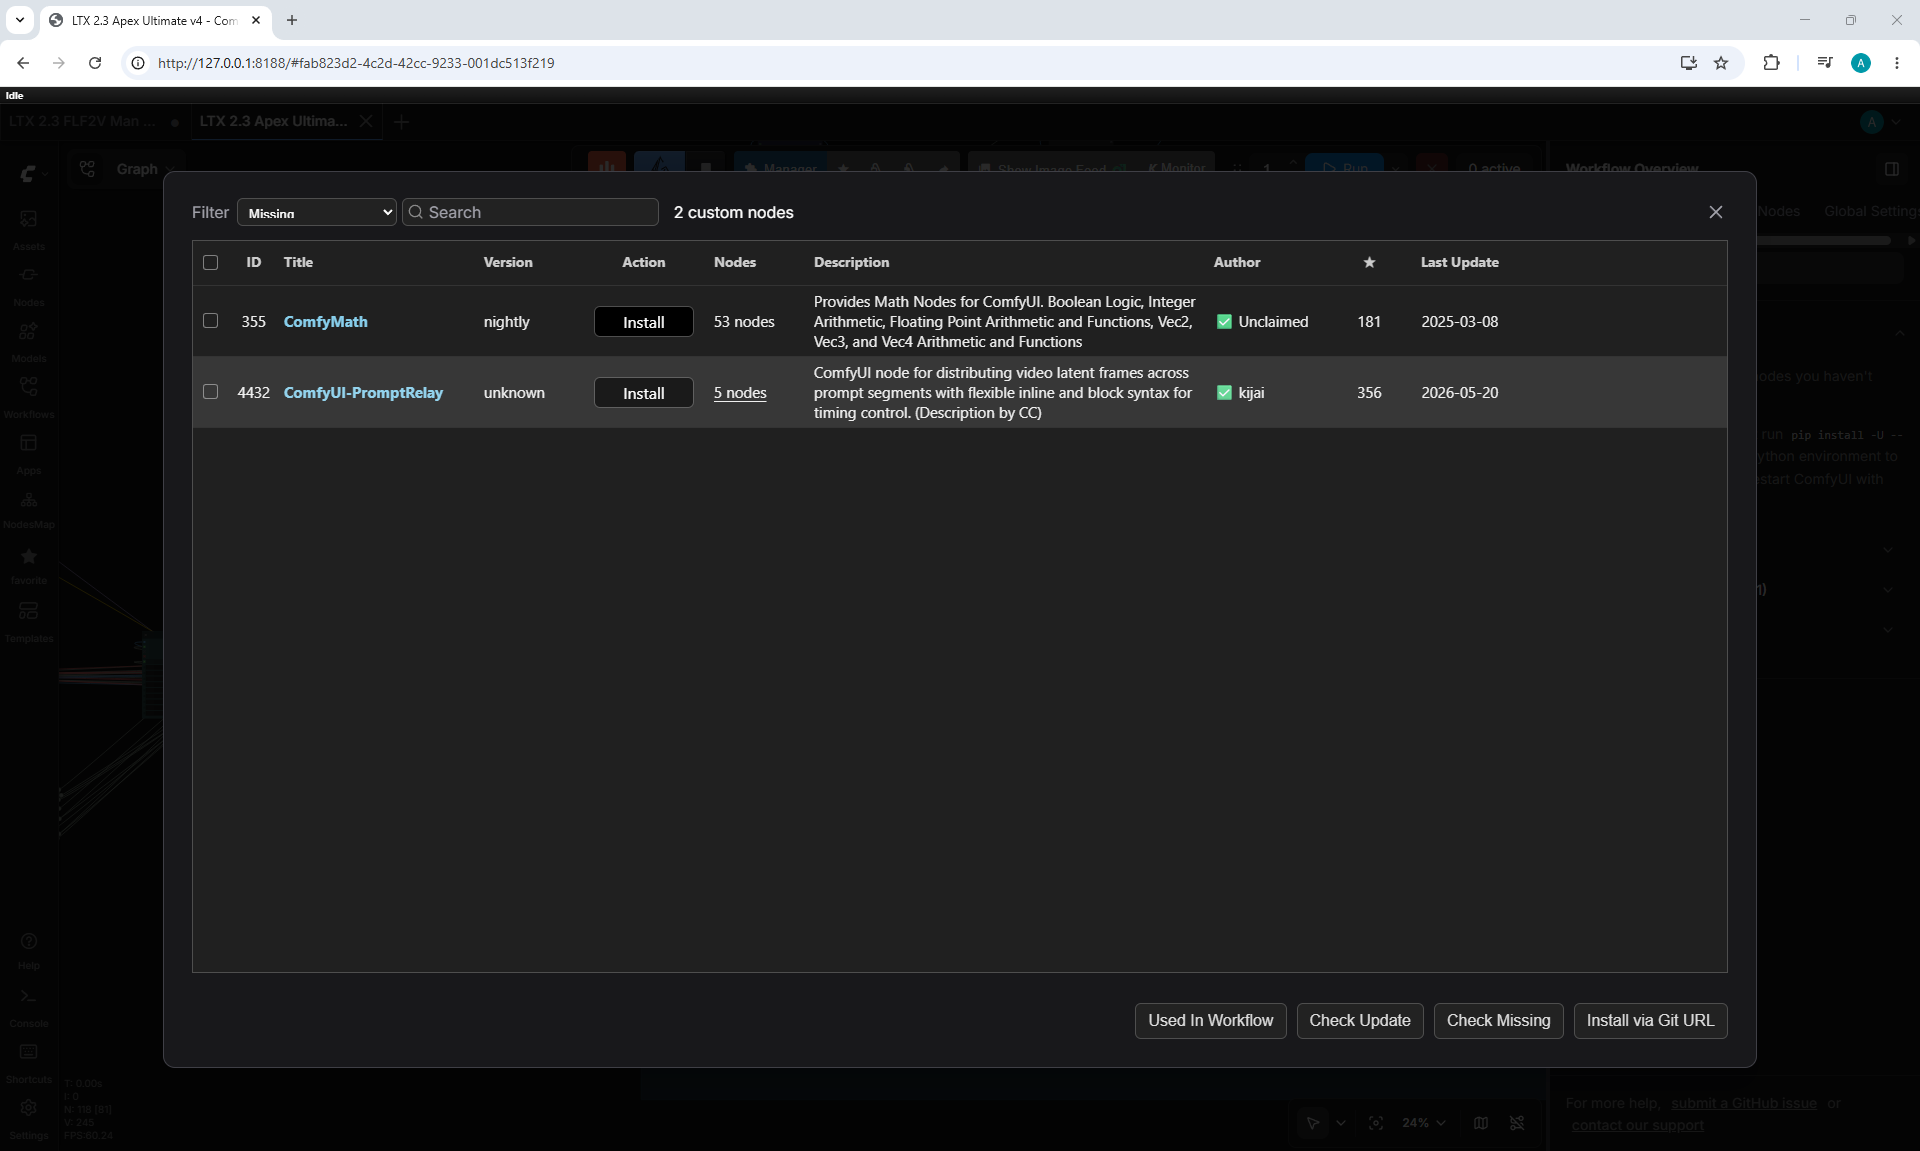The height and width of the screenshot is (1151, 1920).
Task: Expand the cursor mode dropdown arrow
Action: point(1341,1123)
